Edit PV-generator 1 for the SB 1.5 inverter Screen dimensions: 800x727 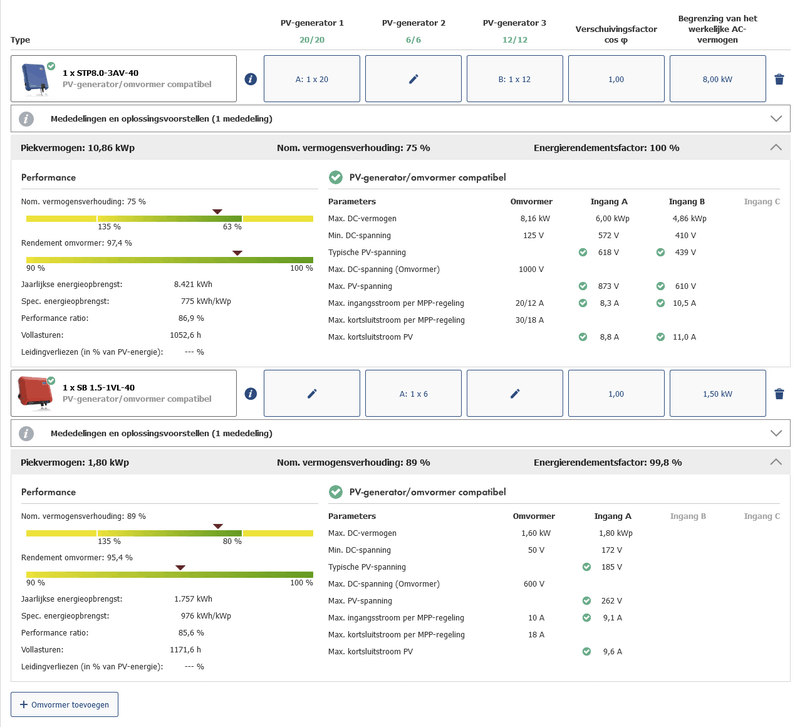[x=312, y=394]
